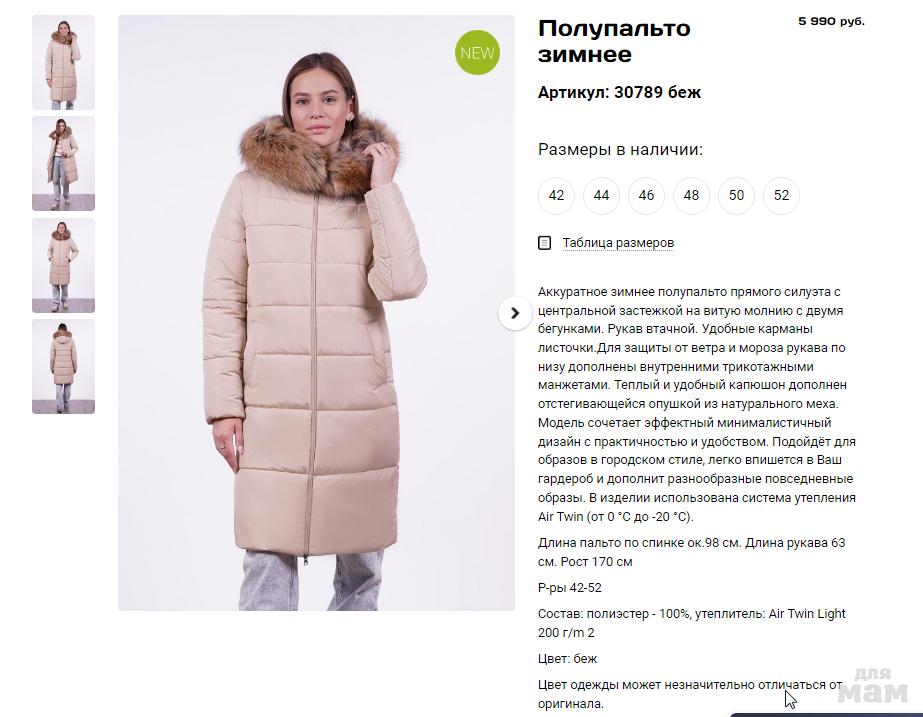This screenshot has height=717, width=923.
Task: Click the Полупальто зимнее product title
Action: 614,41
